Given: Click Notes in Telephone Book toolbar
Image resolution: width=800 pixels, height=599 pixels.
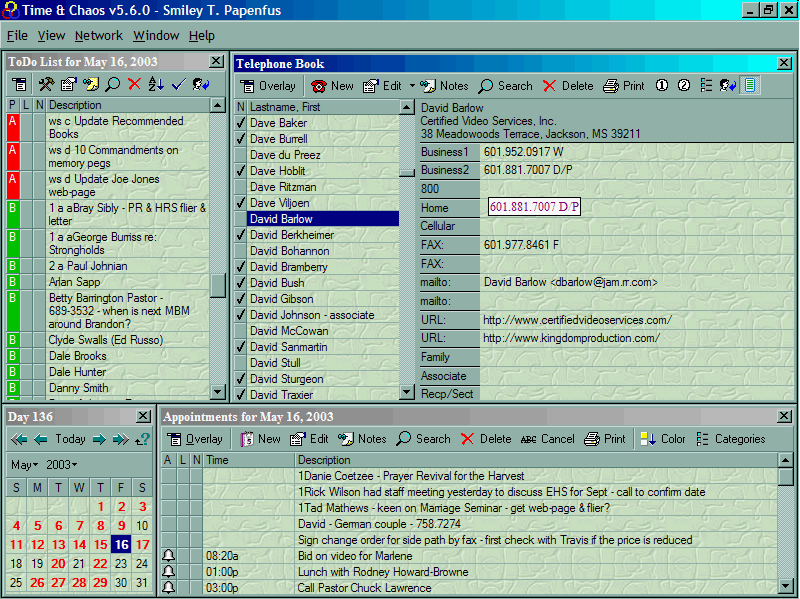Looking at the screenshot, I should tap(444, 86).
